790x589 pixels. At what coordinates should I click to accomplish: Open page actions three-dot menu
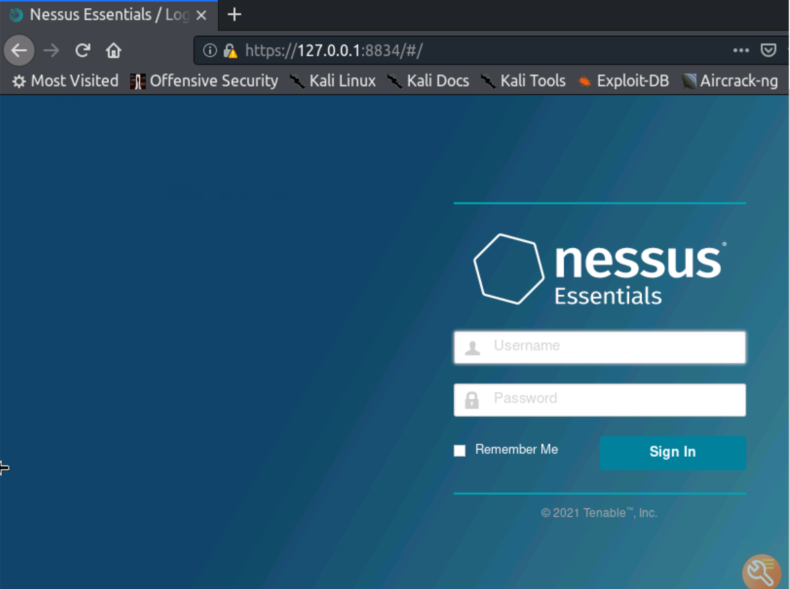click(741, 50)
